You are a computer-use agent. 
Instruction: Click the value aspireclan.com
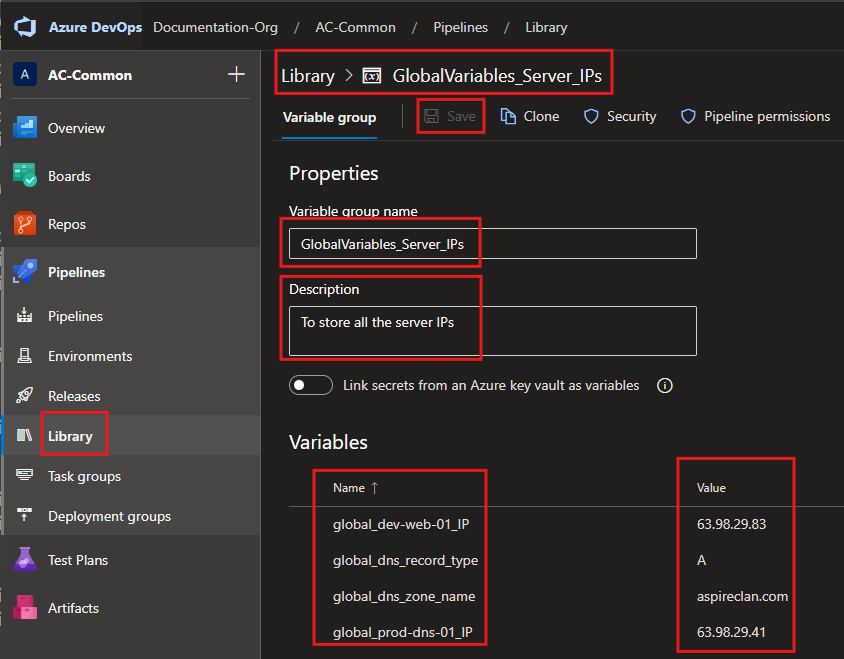(x=742, y=597)
